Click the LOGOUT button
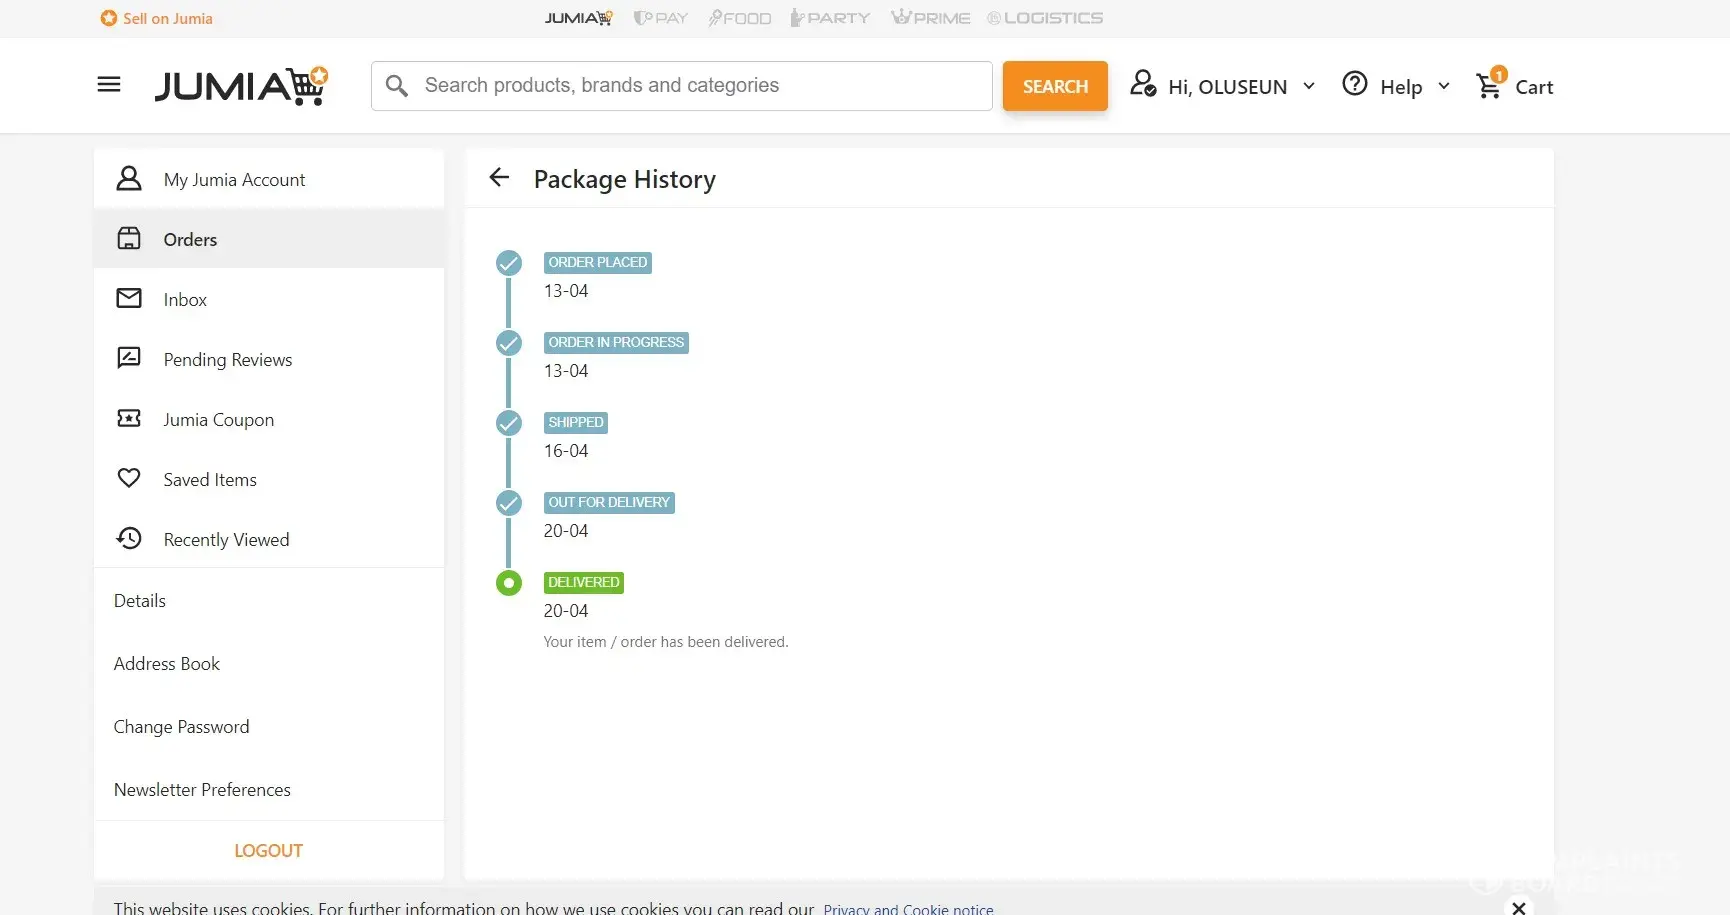 pyautogui.click(x=268, y=851)
